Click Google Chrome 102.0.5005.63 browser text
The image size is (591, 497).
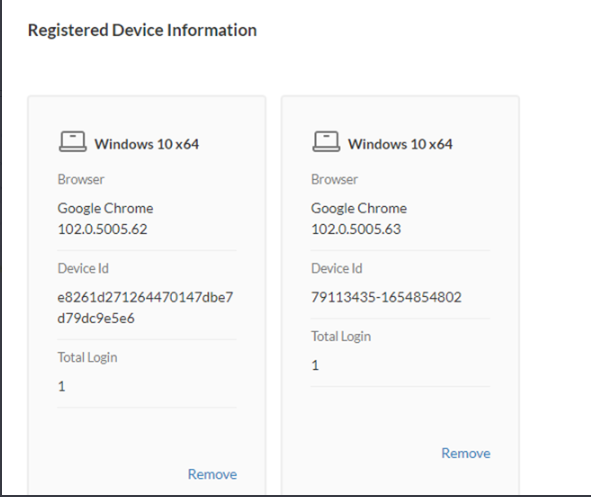tap(359, 219)
